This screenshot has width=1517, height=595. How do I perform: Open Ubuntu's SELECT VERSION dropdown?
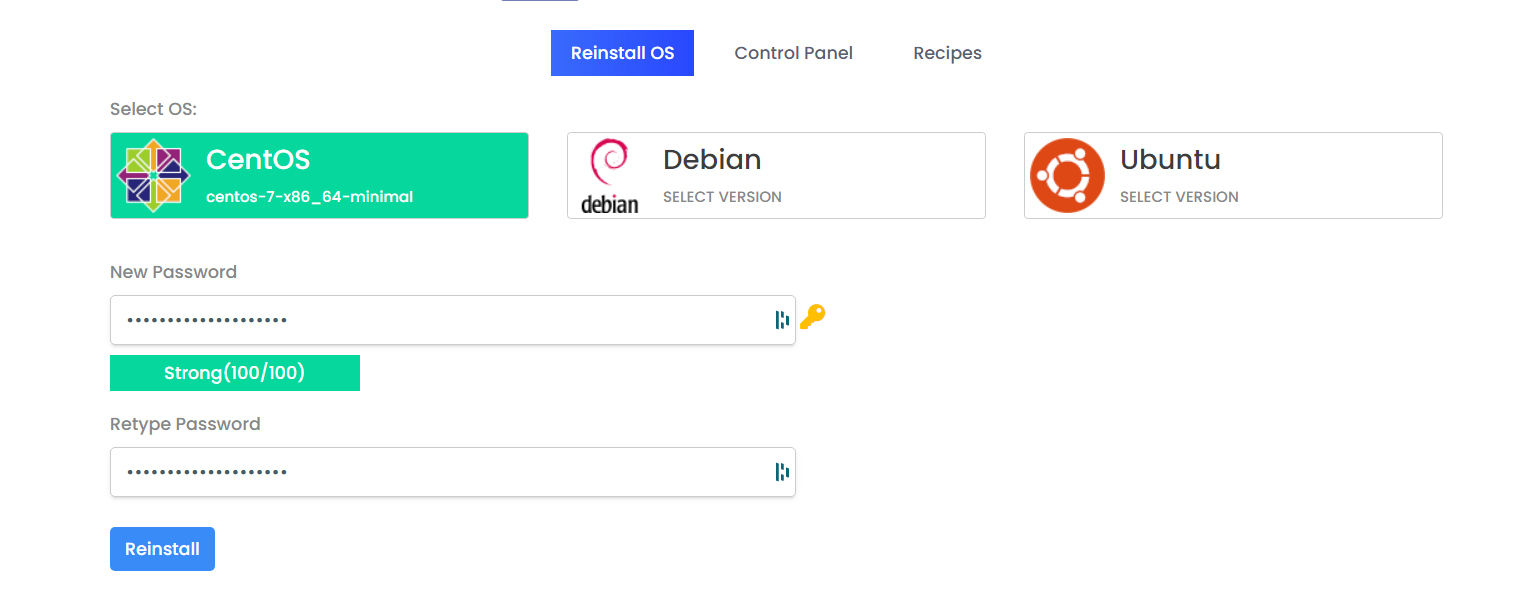tap(1179, 197)
